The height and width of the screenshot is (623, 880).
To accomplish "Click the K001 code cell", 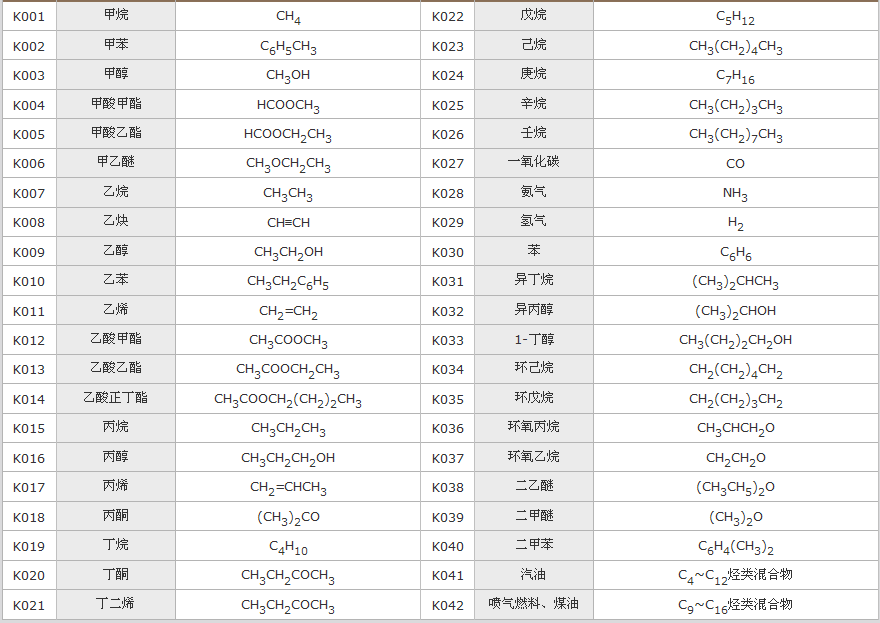I will (29, 17).
